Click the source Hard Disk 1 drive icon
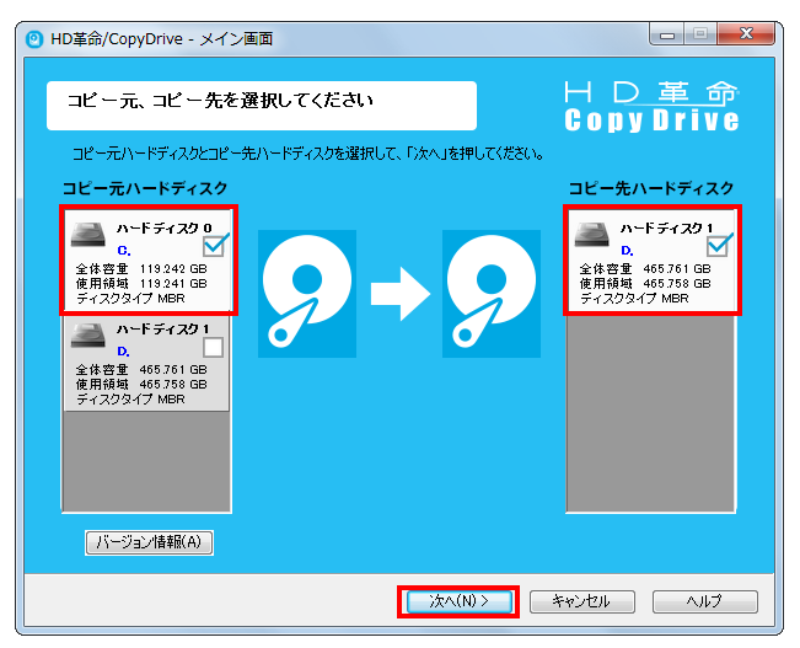The width and height of the screenshot is (800, 648). click(x=88, y=335)
